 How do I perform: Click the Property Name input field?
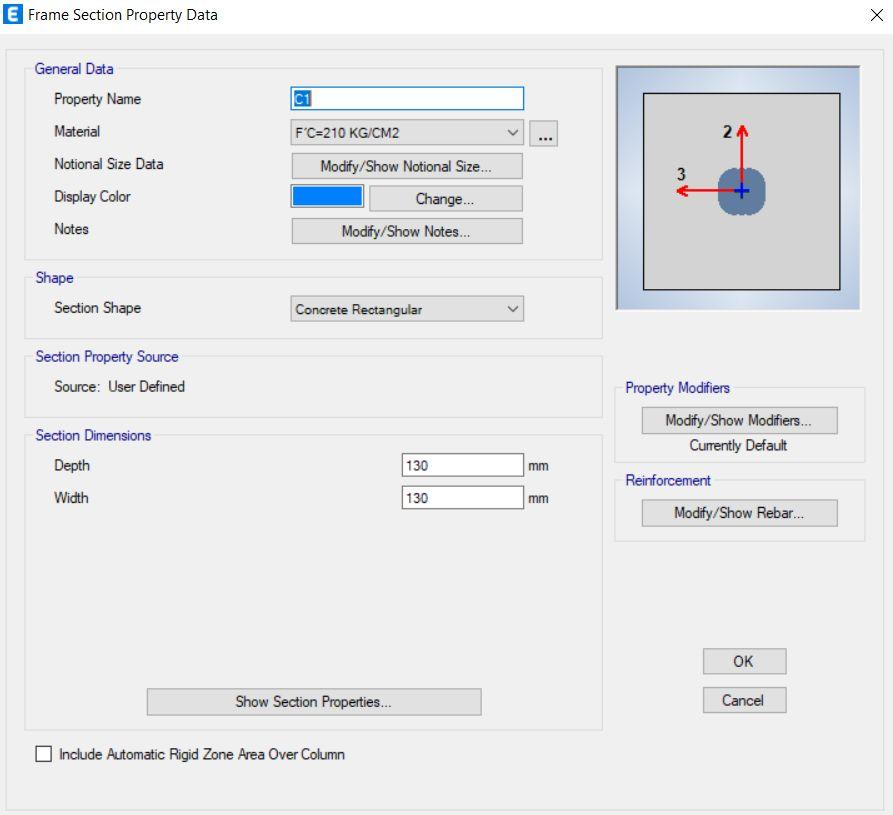point(407,99)
